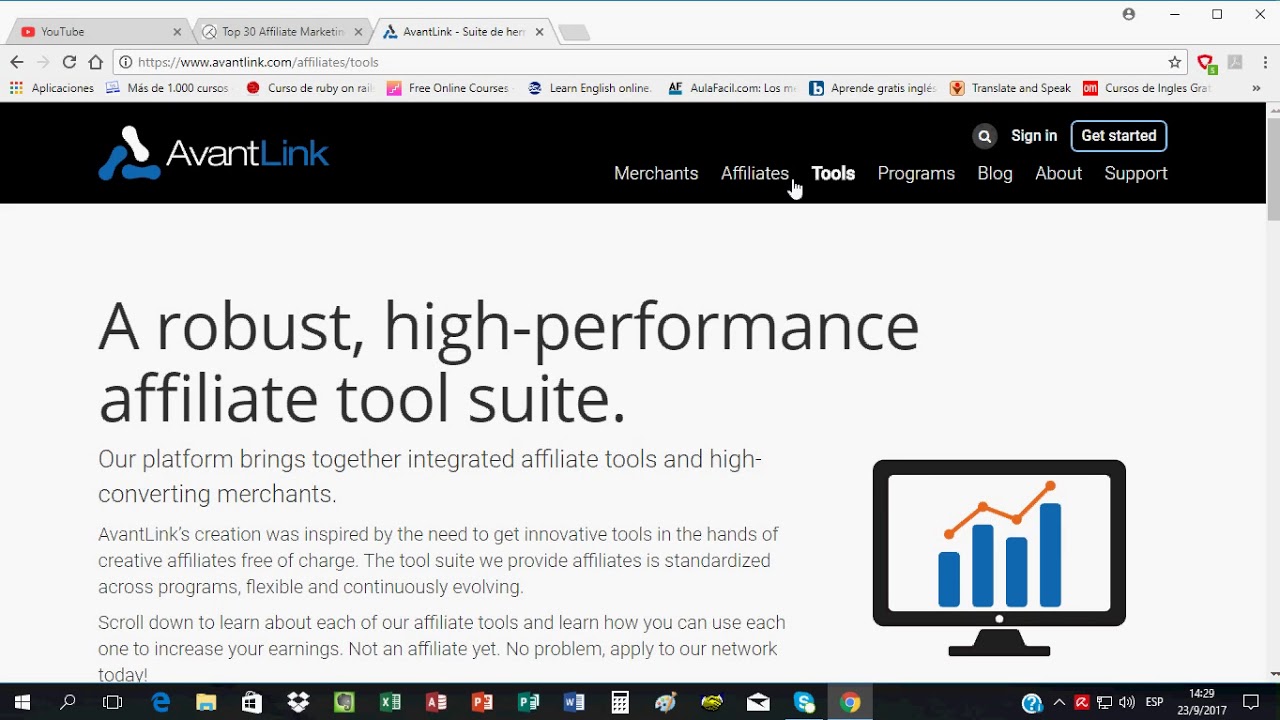This screenshot has width=1280, height=720.
Task: Close the Top 30 Affiliate Marketing tab
Action: 358,32
